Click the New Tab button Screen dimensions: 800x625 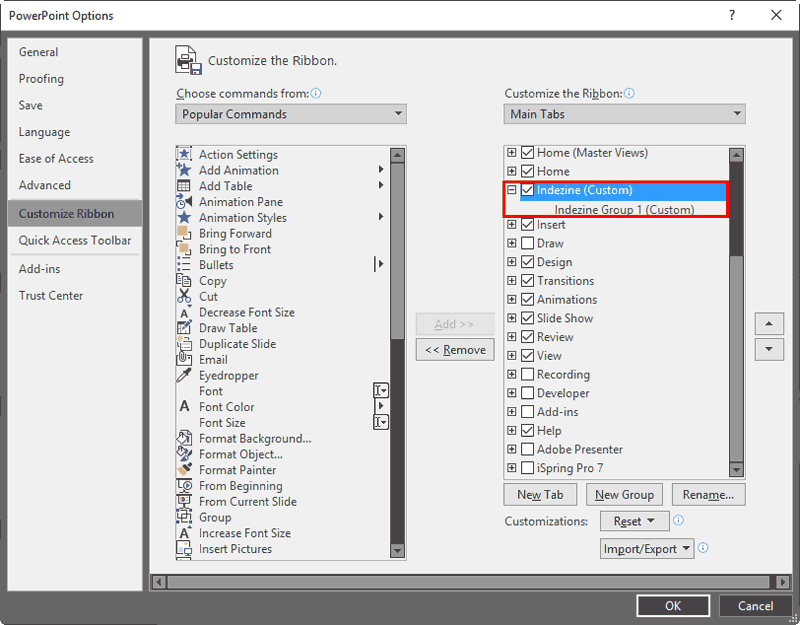(540, 494)
